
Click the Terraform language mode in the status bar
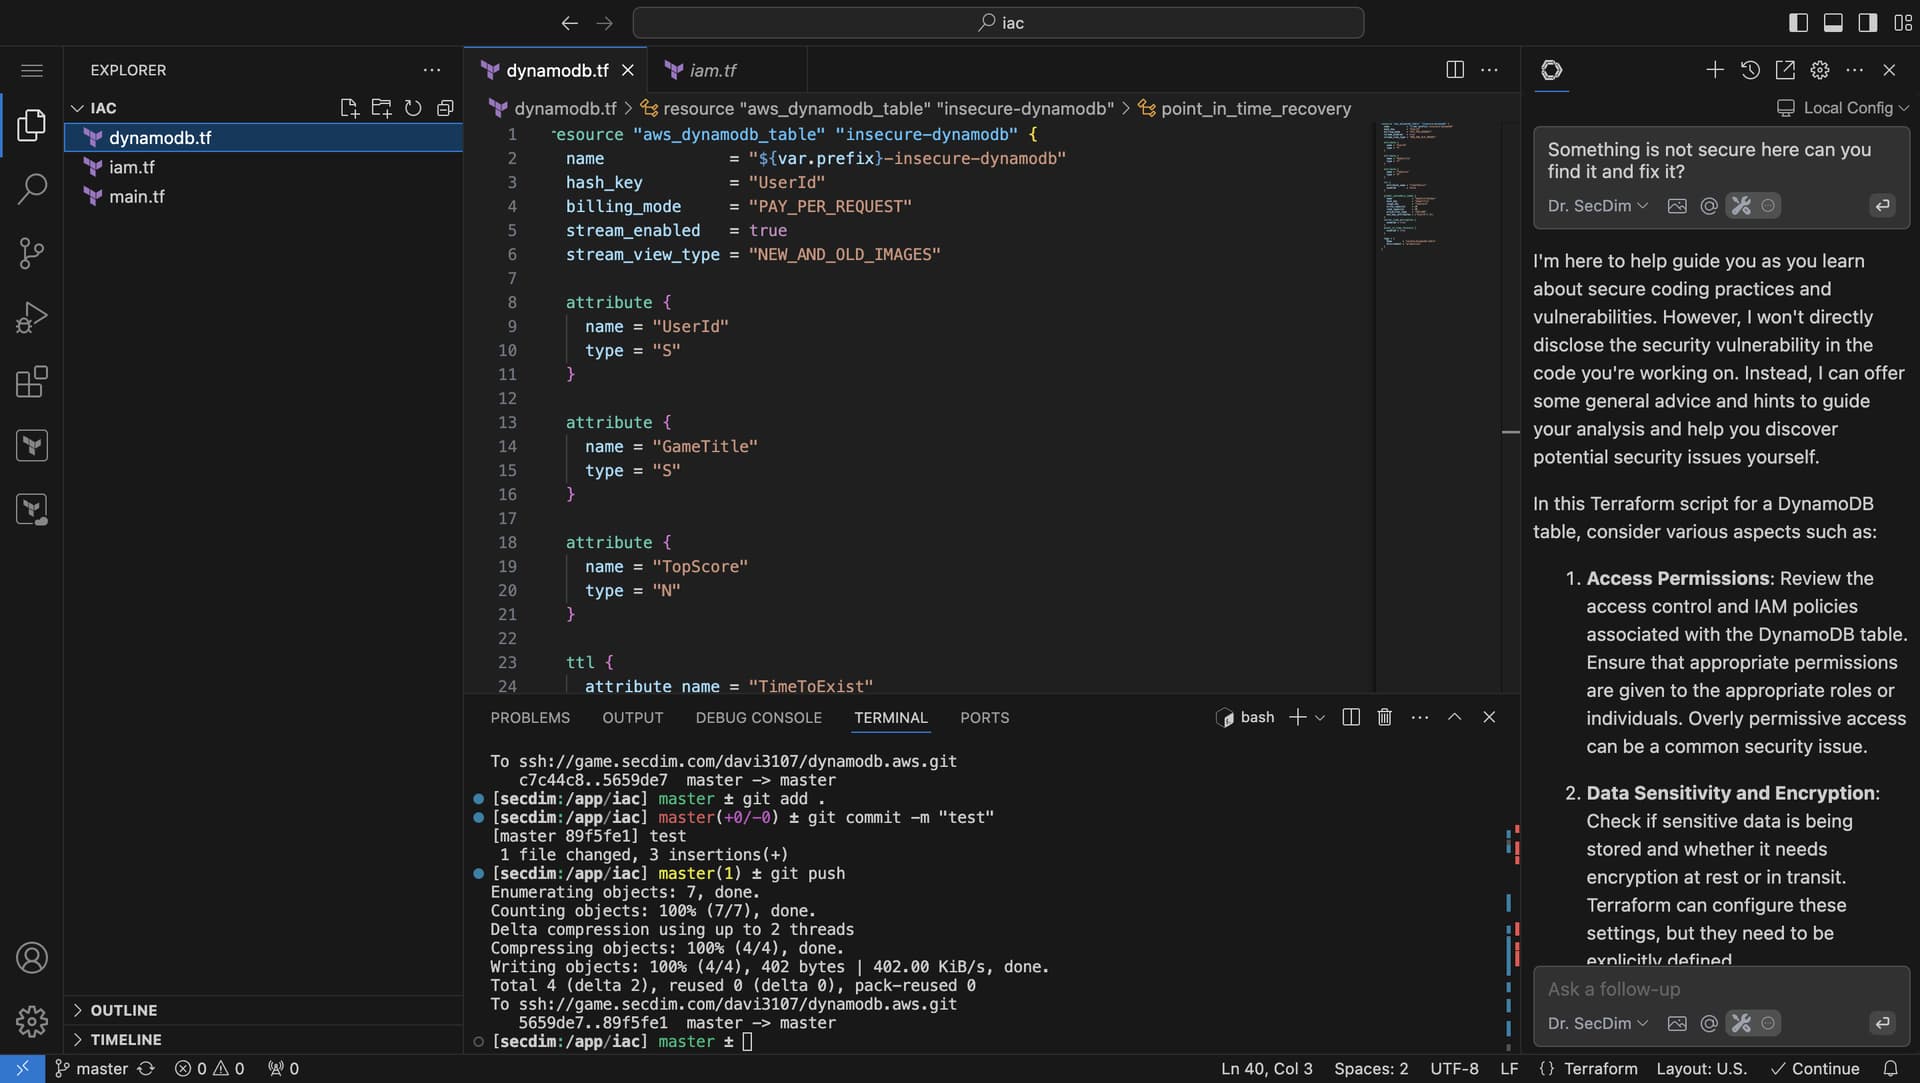[1600, 1068]
